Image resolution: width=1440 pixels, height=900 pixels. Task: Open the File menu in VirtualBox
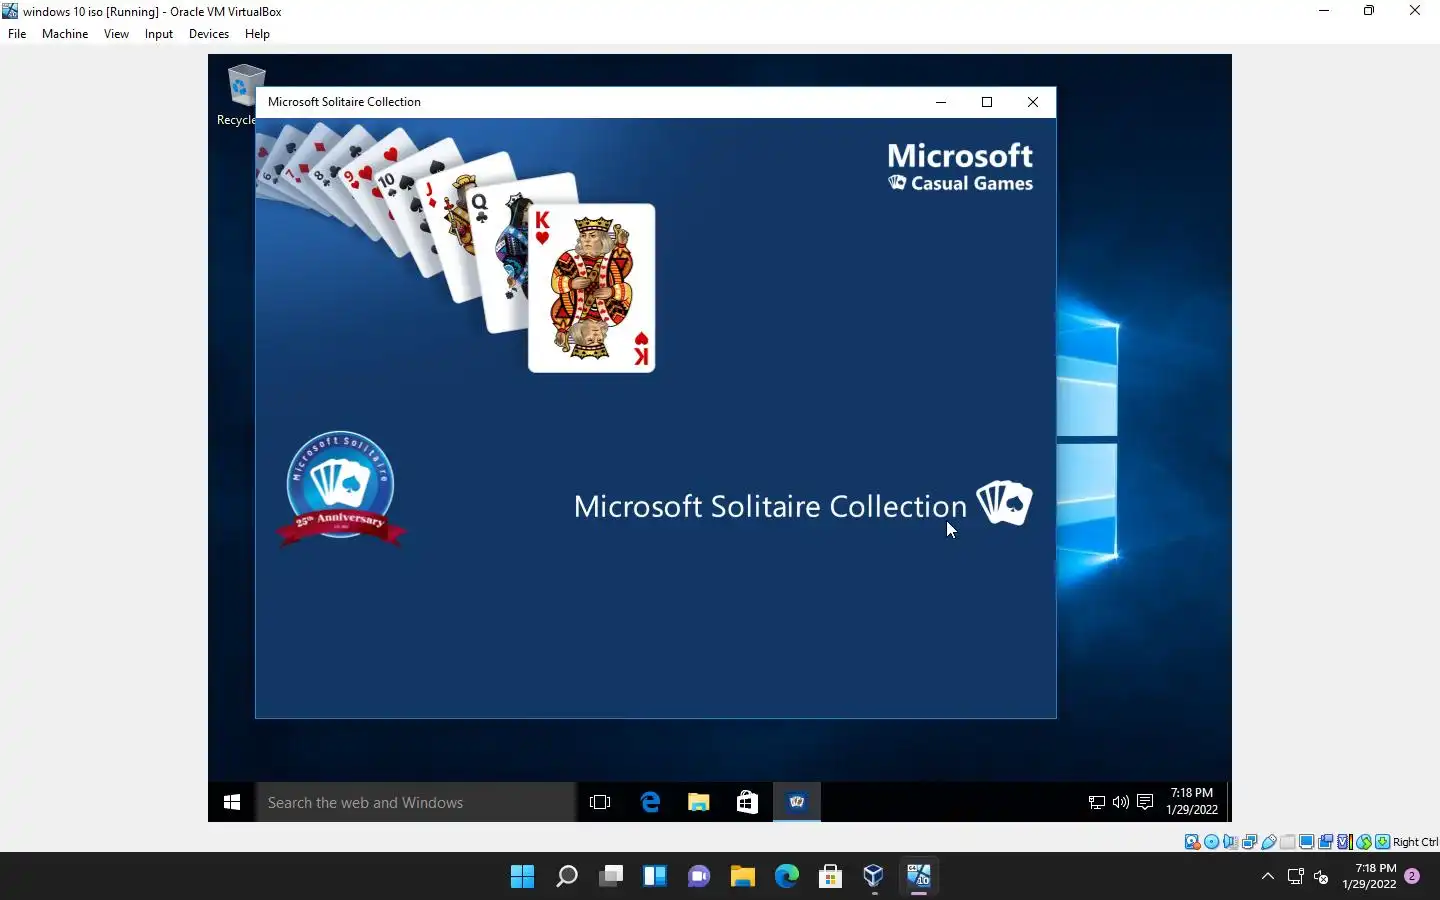pos(17,34)
